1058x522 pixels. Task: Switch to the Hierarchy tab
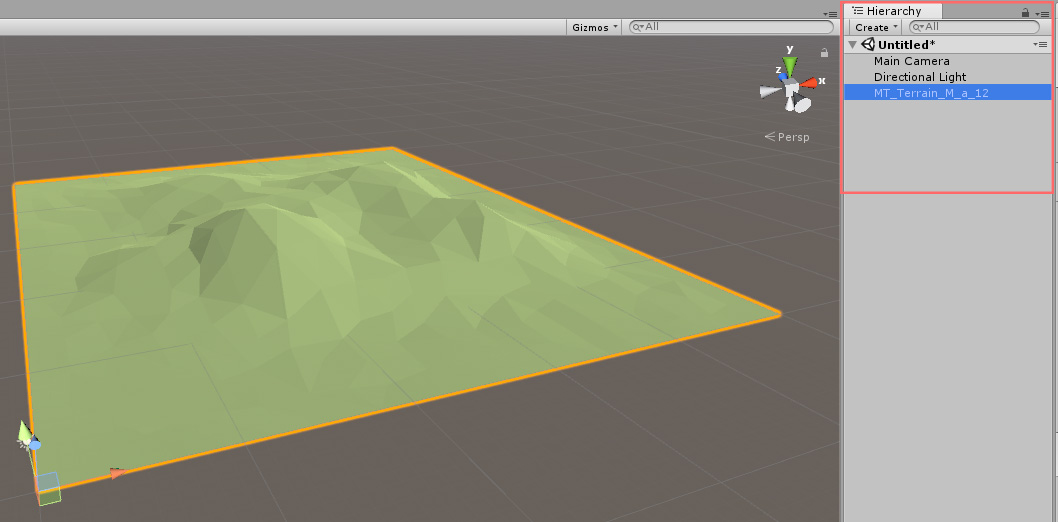click(893, 11)
